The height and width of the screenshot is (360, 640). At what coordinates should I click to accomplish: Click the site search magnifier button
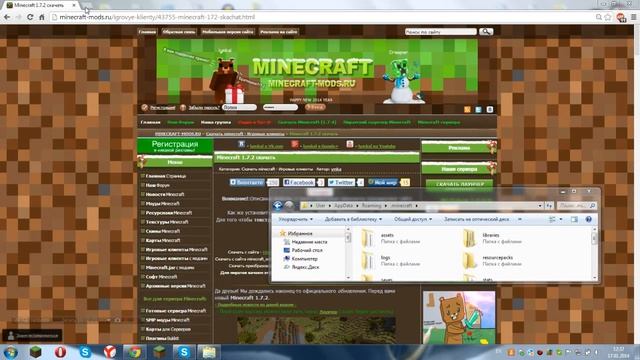click(486, 31)
